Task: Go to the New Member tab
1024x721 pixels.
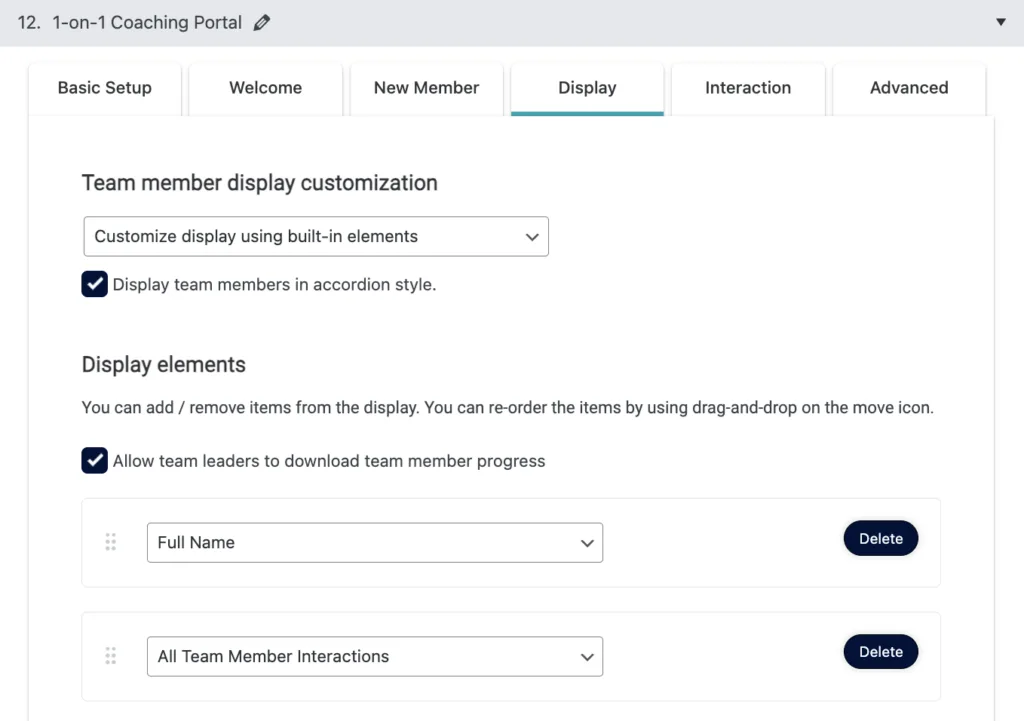Action: (426, 88)
